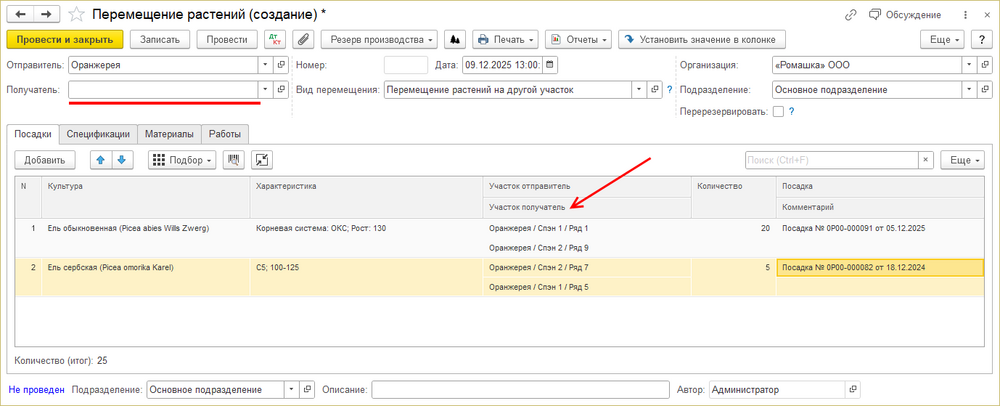Screen dimensions: 1000x406
Task: Click the empty Получатель field
Action: click(163, 90)
